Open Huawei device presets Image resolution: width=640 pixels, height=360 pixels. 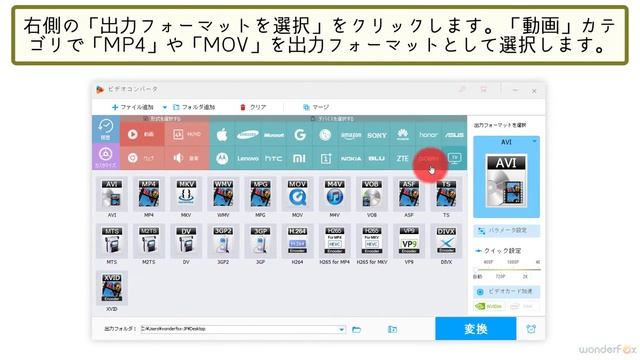pos(402,135)
